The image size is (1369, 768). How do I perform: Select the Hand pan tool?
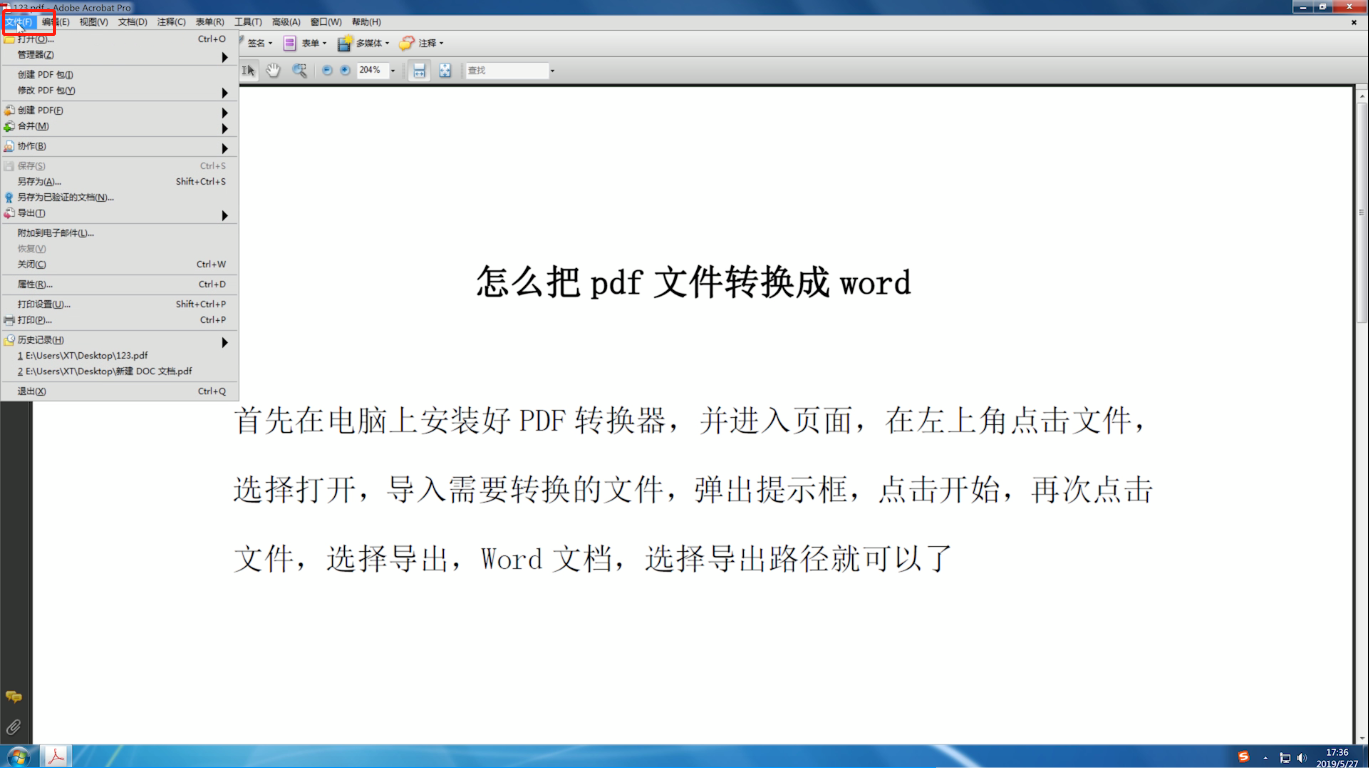[x=273, y=71]
